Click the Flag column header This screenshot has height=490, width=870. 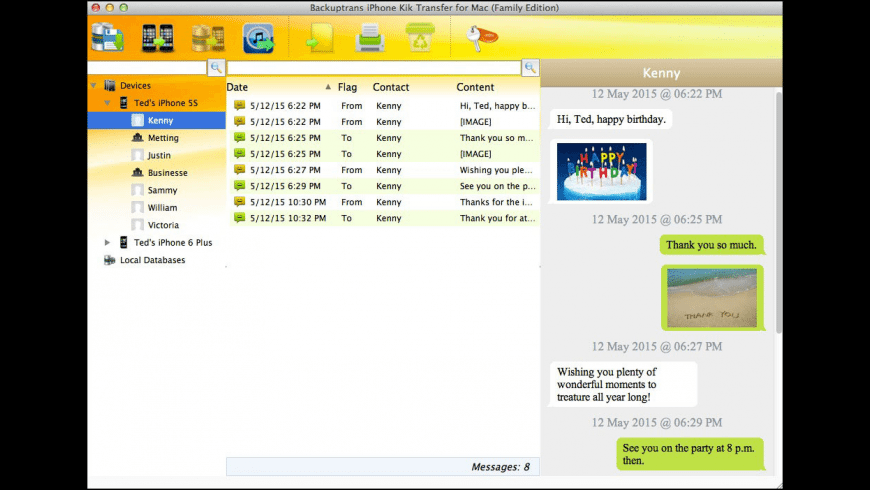347,87
